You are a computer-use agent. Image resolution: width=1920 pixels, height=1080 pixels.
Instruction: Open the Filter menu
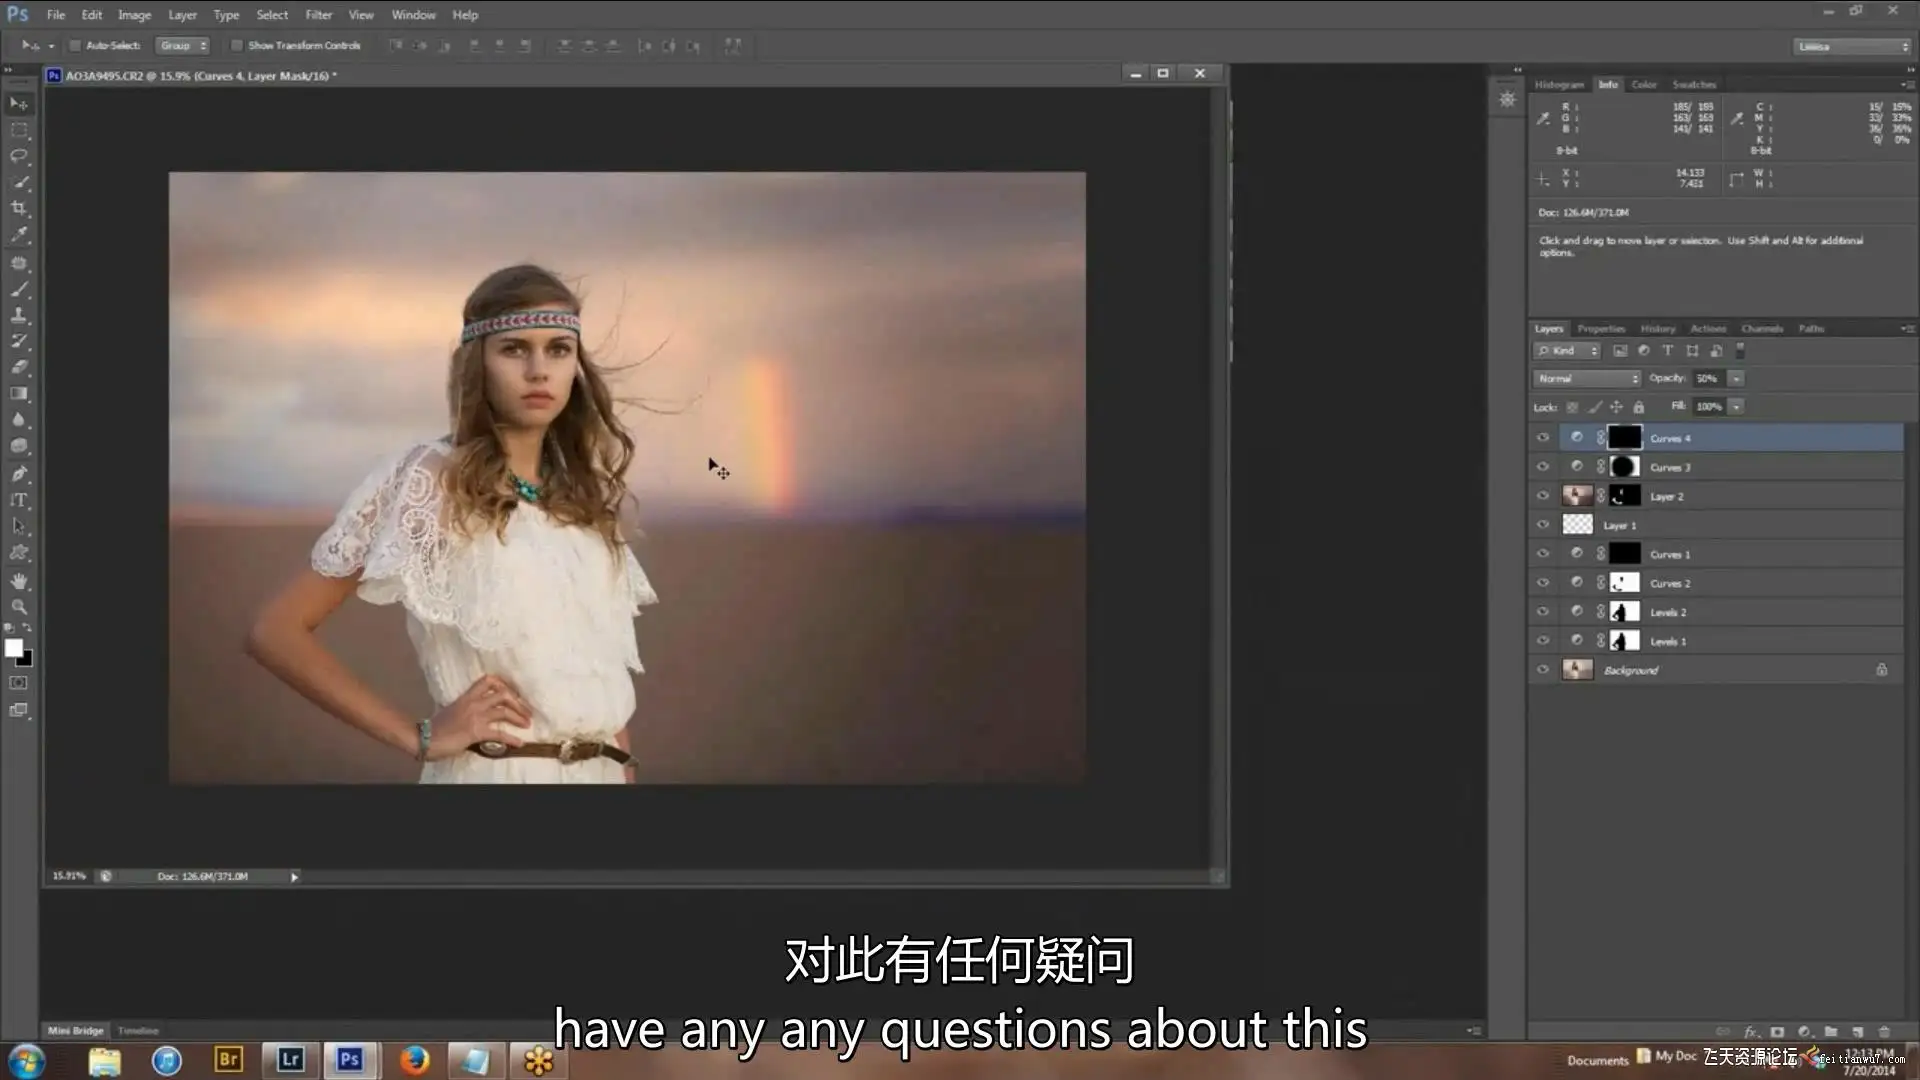318,15
